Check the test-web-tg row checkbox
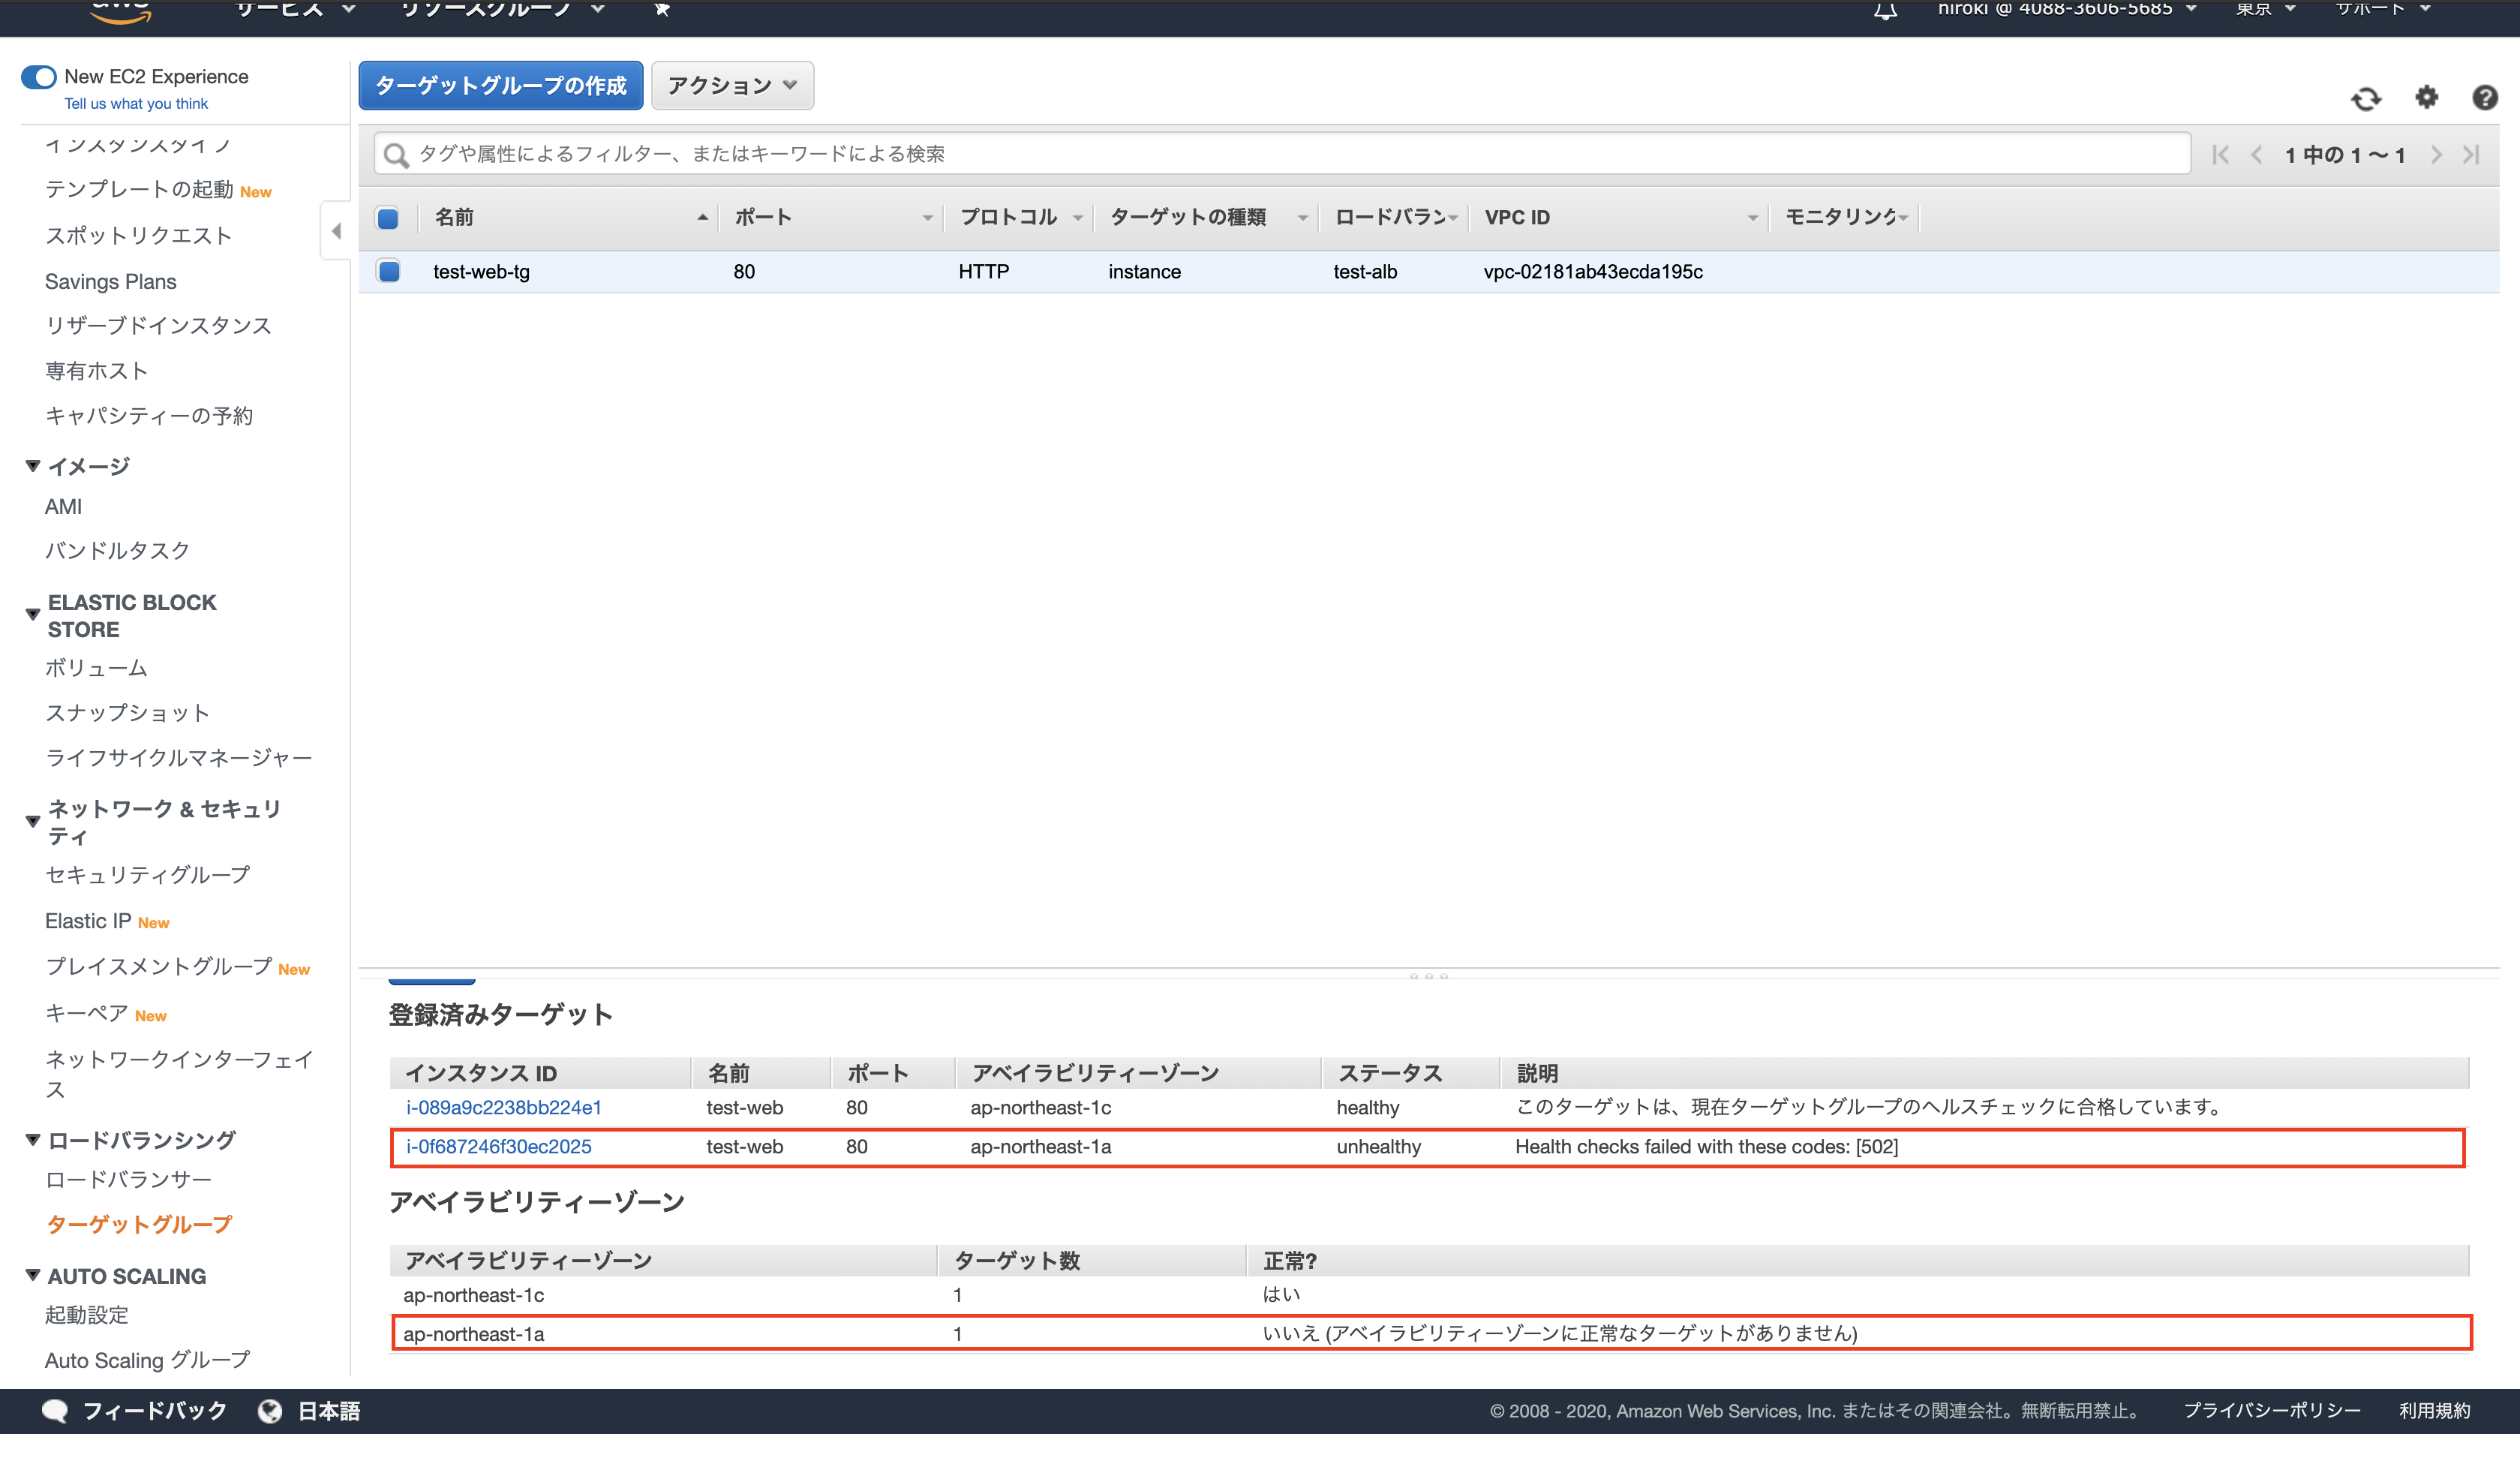Screen dimensions: 2520x1461 pos(388,271)
